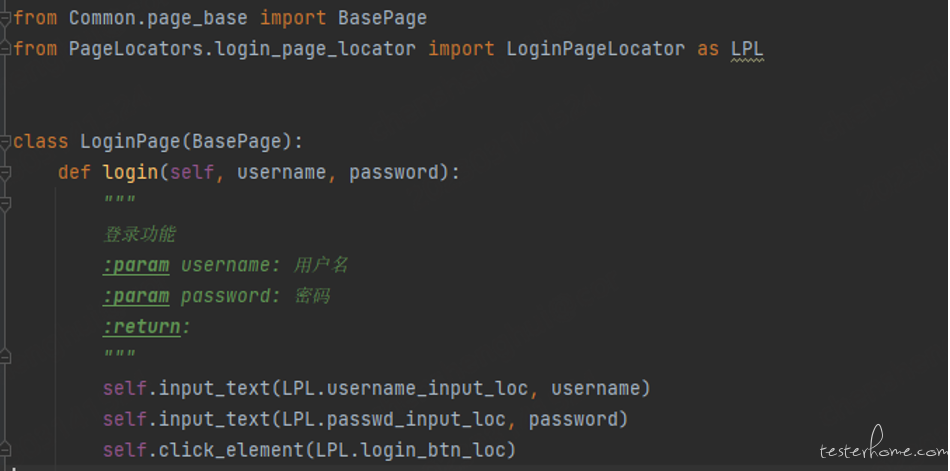The width and height of the screenshot is (950, 471).
Task: Click LPL.username_input_loc argument
Action: tap(405, 388)
